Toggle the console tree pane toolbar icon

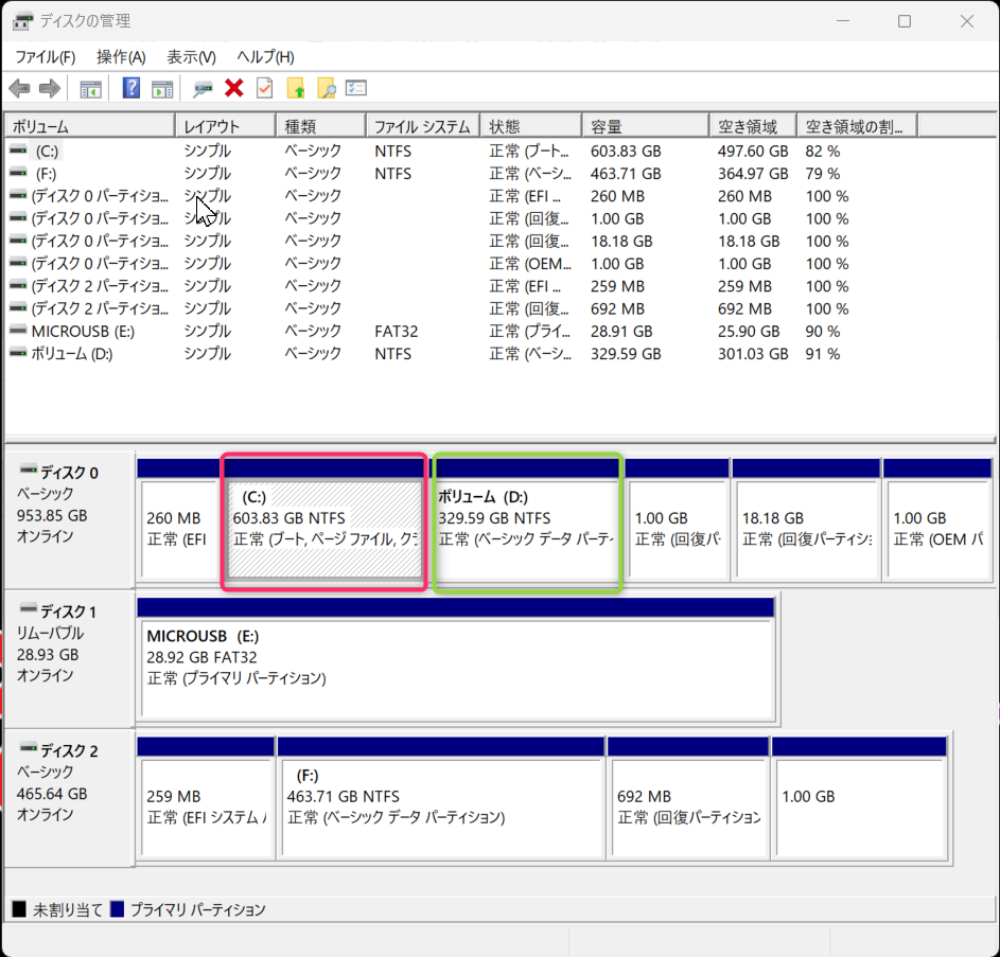91,89
